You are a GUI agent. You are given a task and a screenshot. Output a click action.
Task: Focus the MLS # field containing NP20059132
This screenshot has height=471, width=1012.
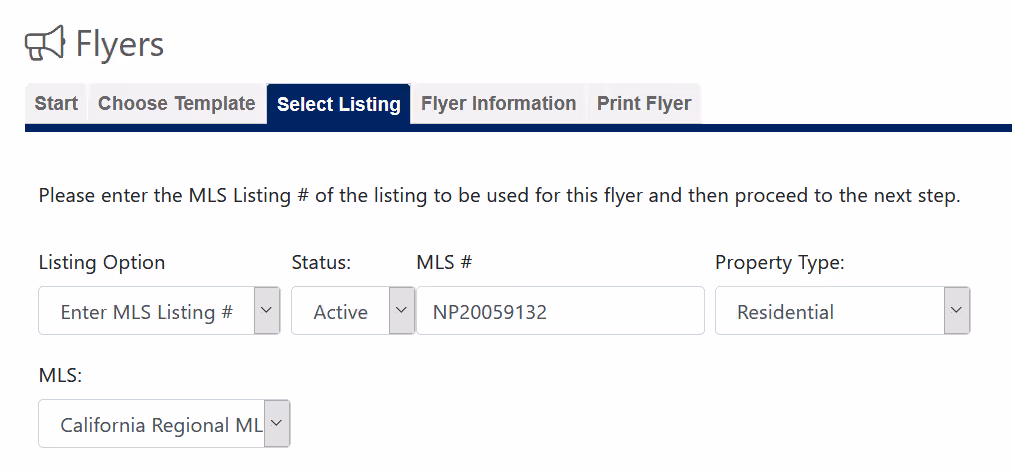click(560, 311)
